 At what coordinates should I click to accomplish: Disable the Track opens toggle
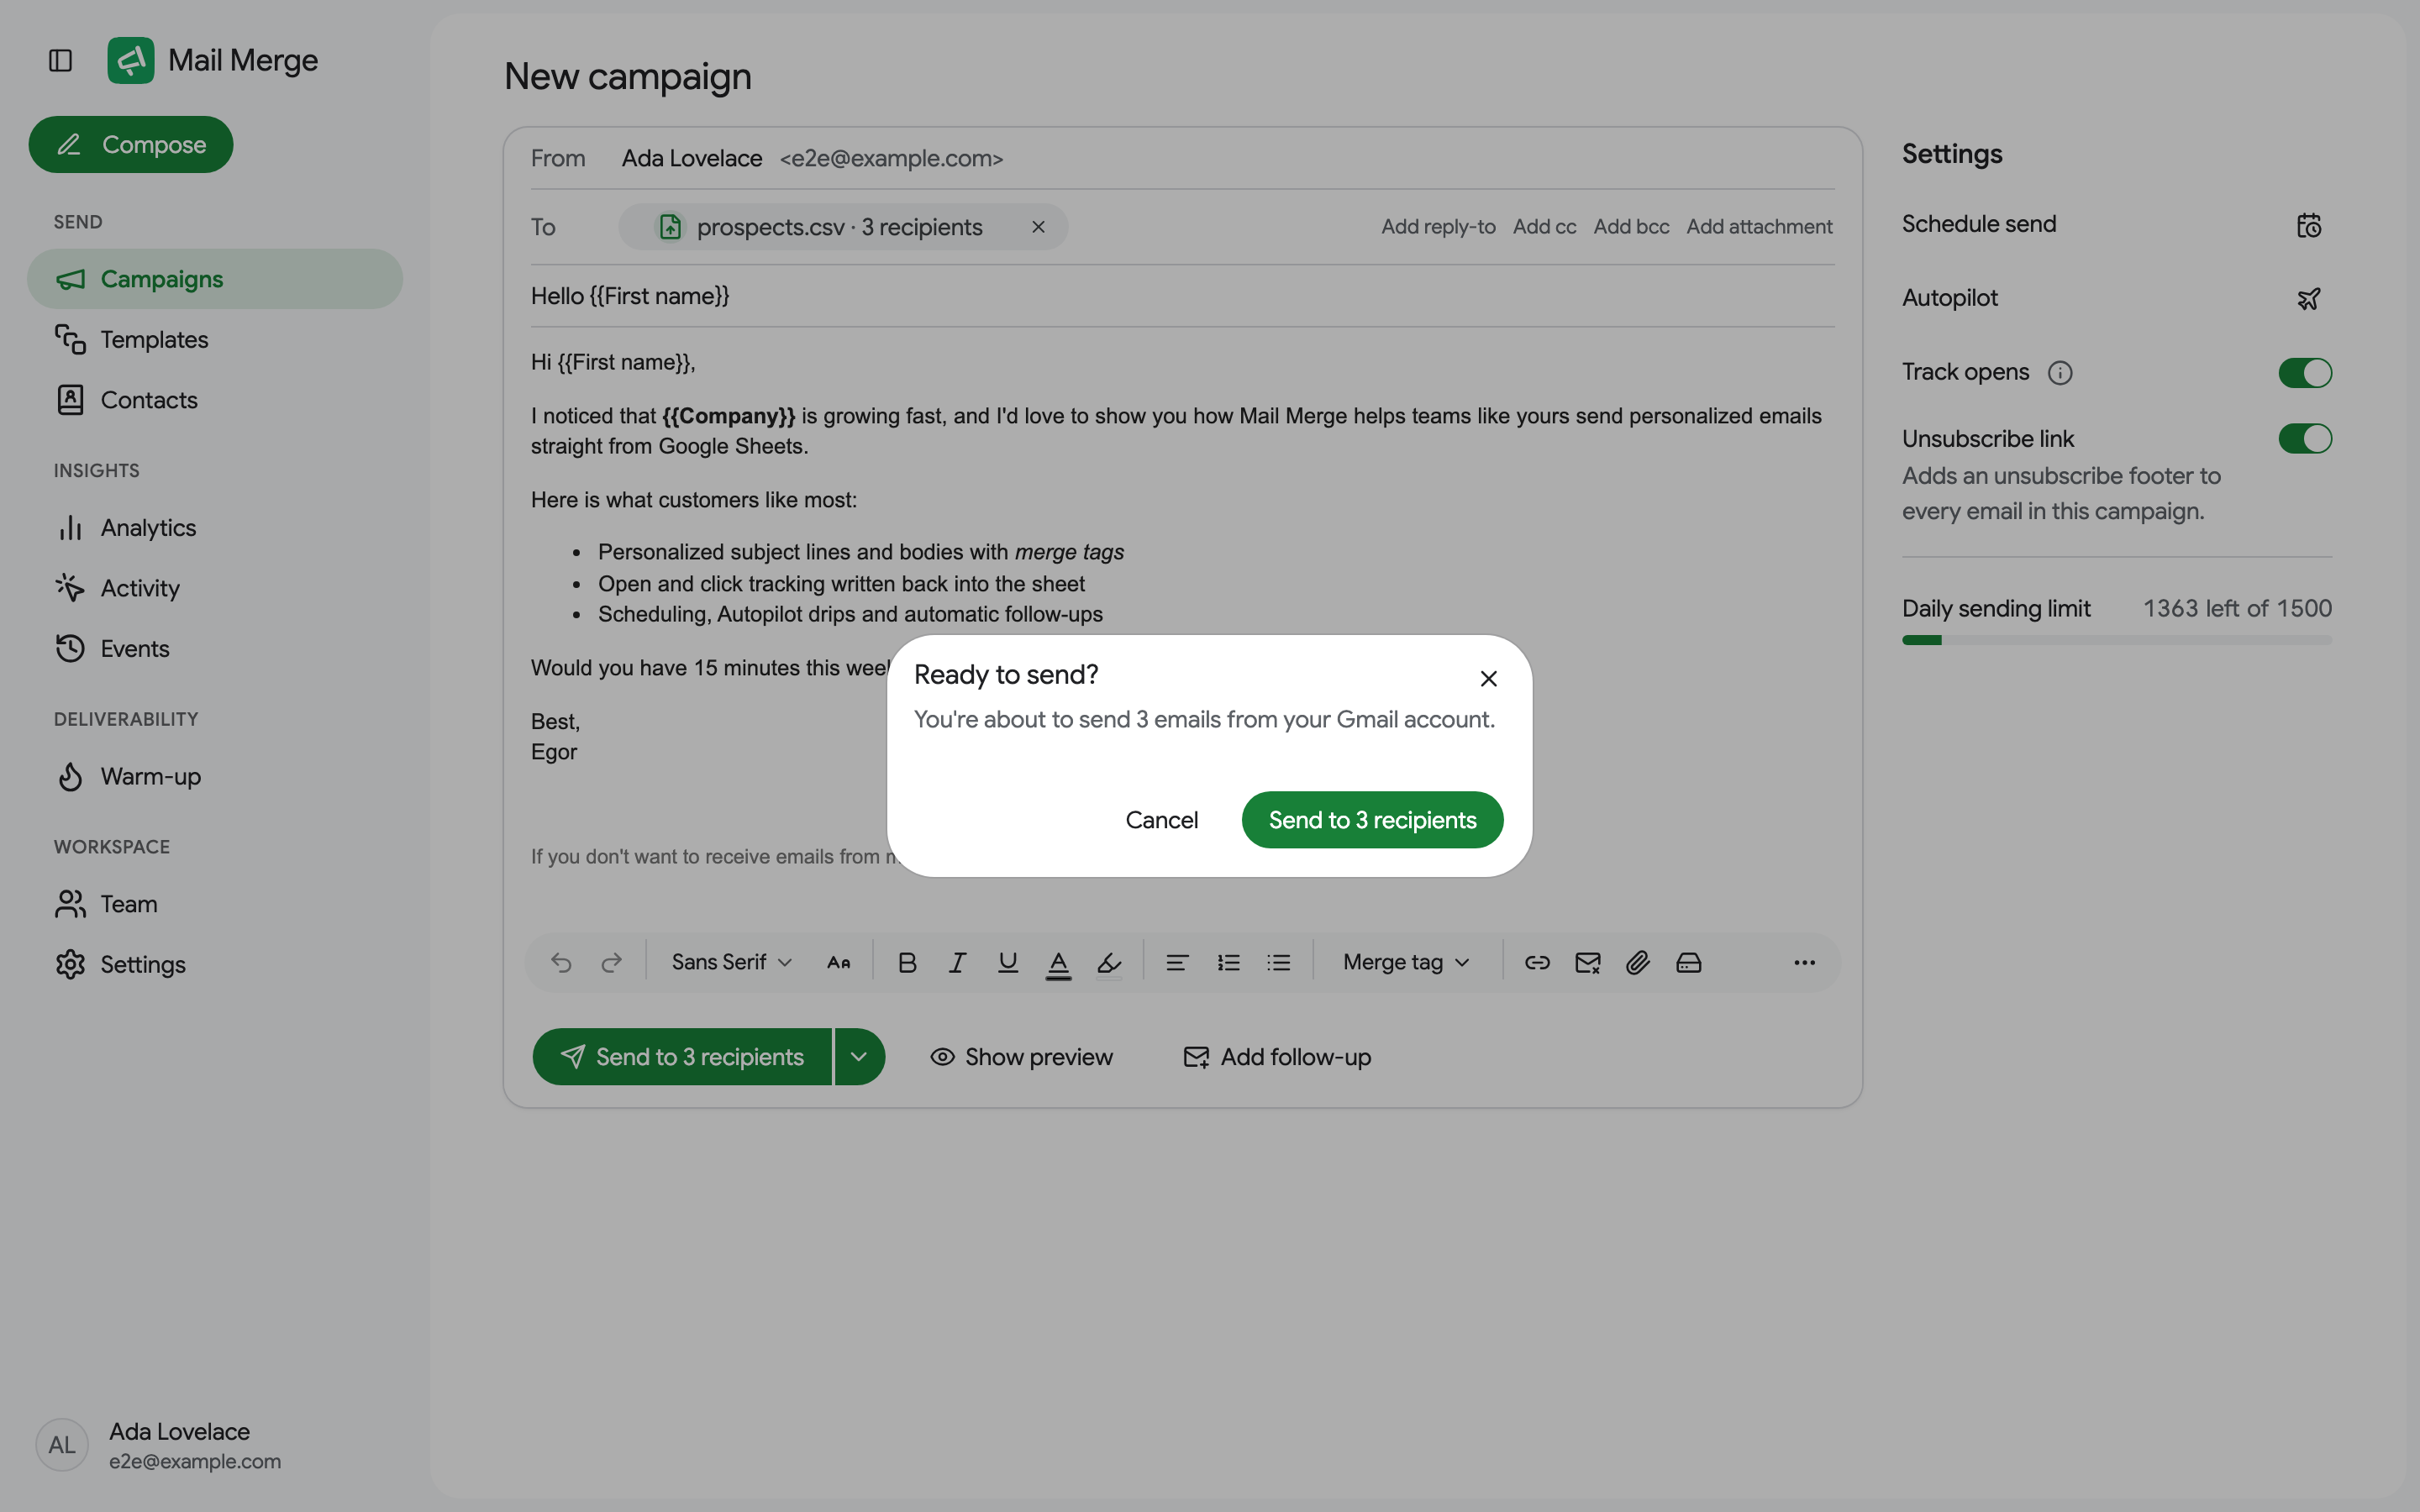(2305, 373)
